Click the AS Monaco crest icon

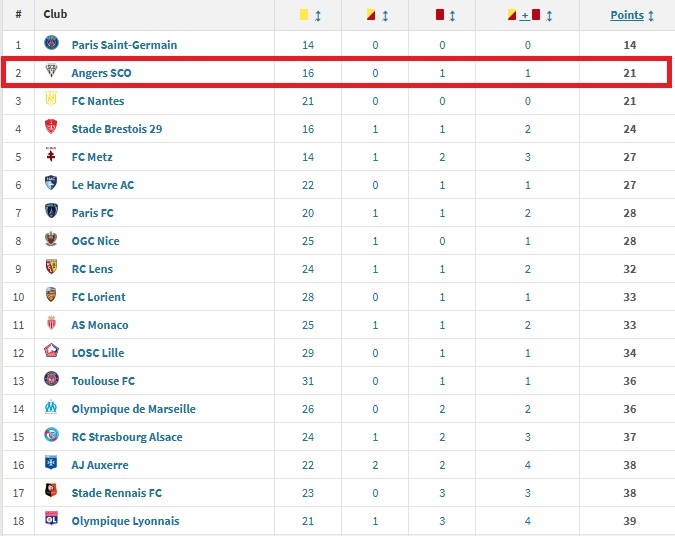[51, 325]
